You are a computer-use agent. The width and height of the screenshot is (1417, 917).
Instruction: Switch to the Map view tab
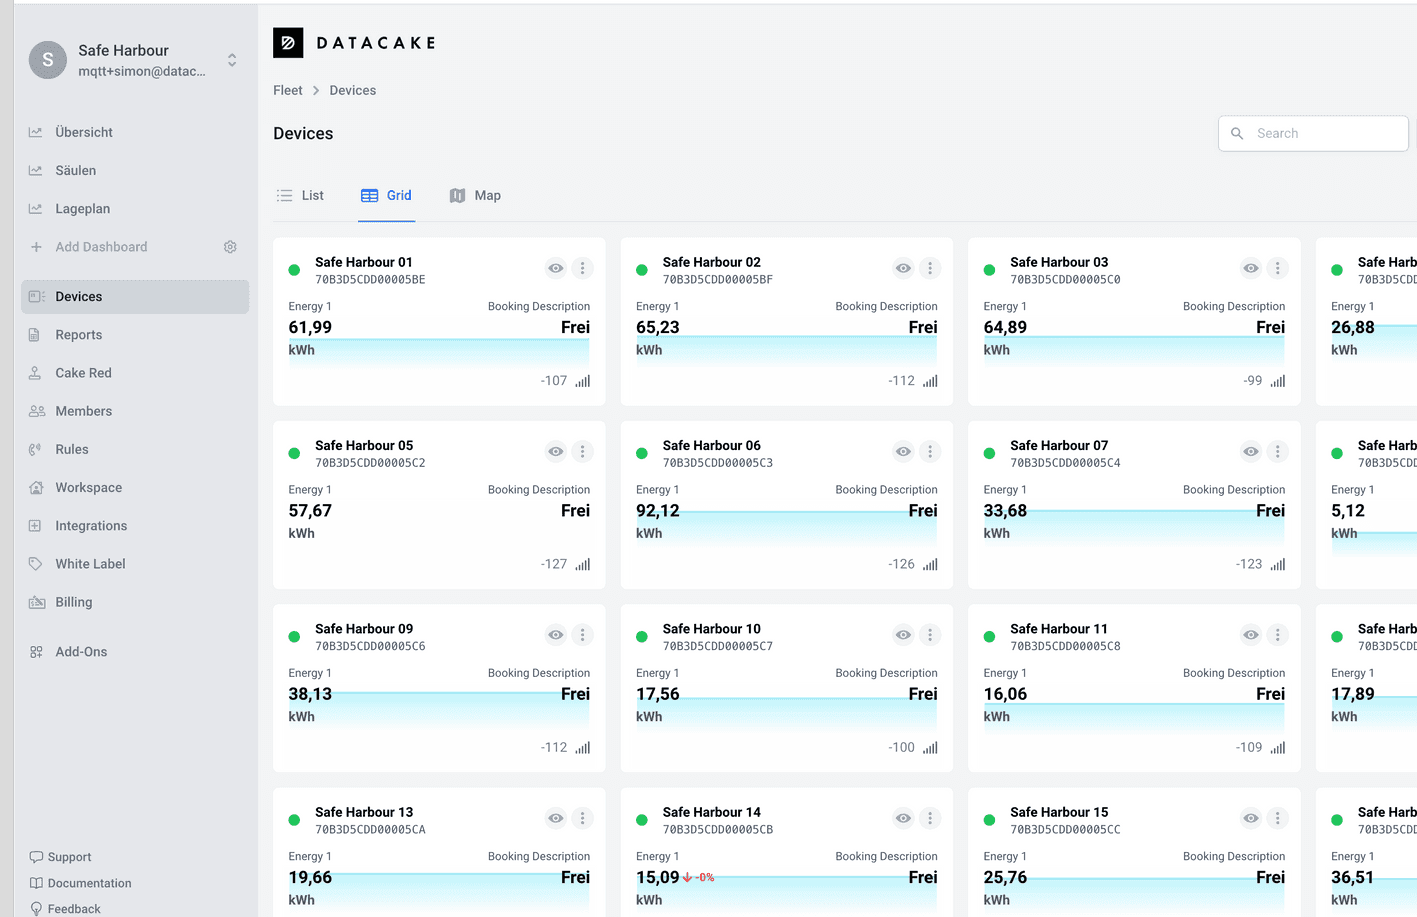pyautogui.click(x=475, y=196)
